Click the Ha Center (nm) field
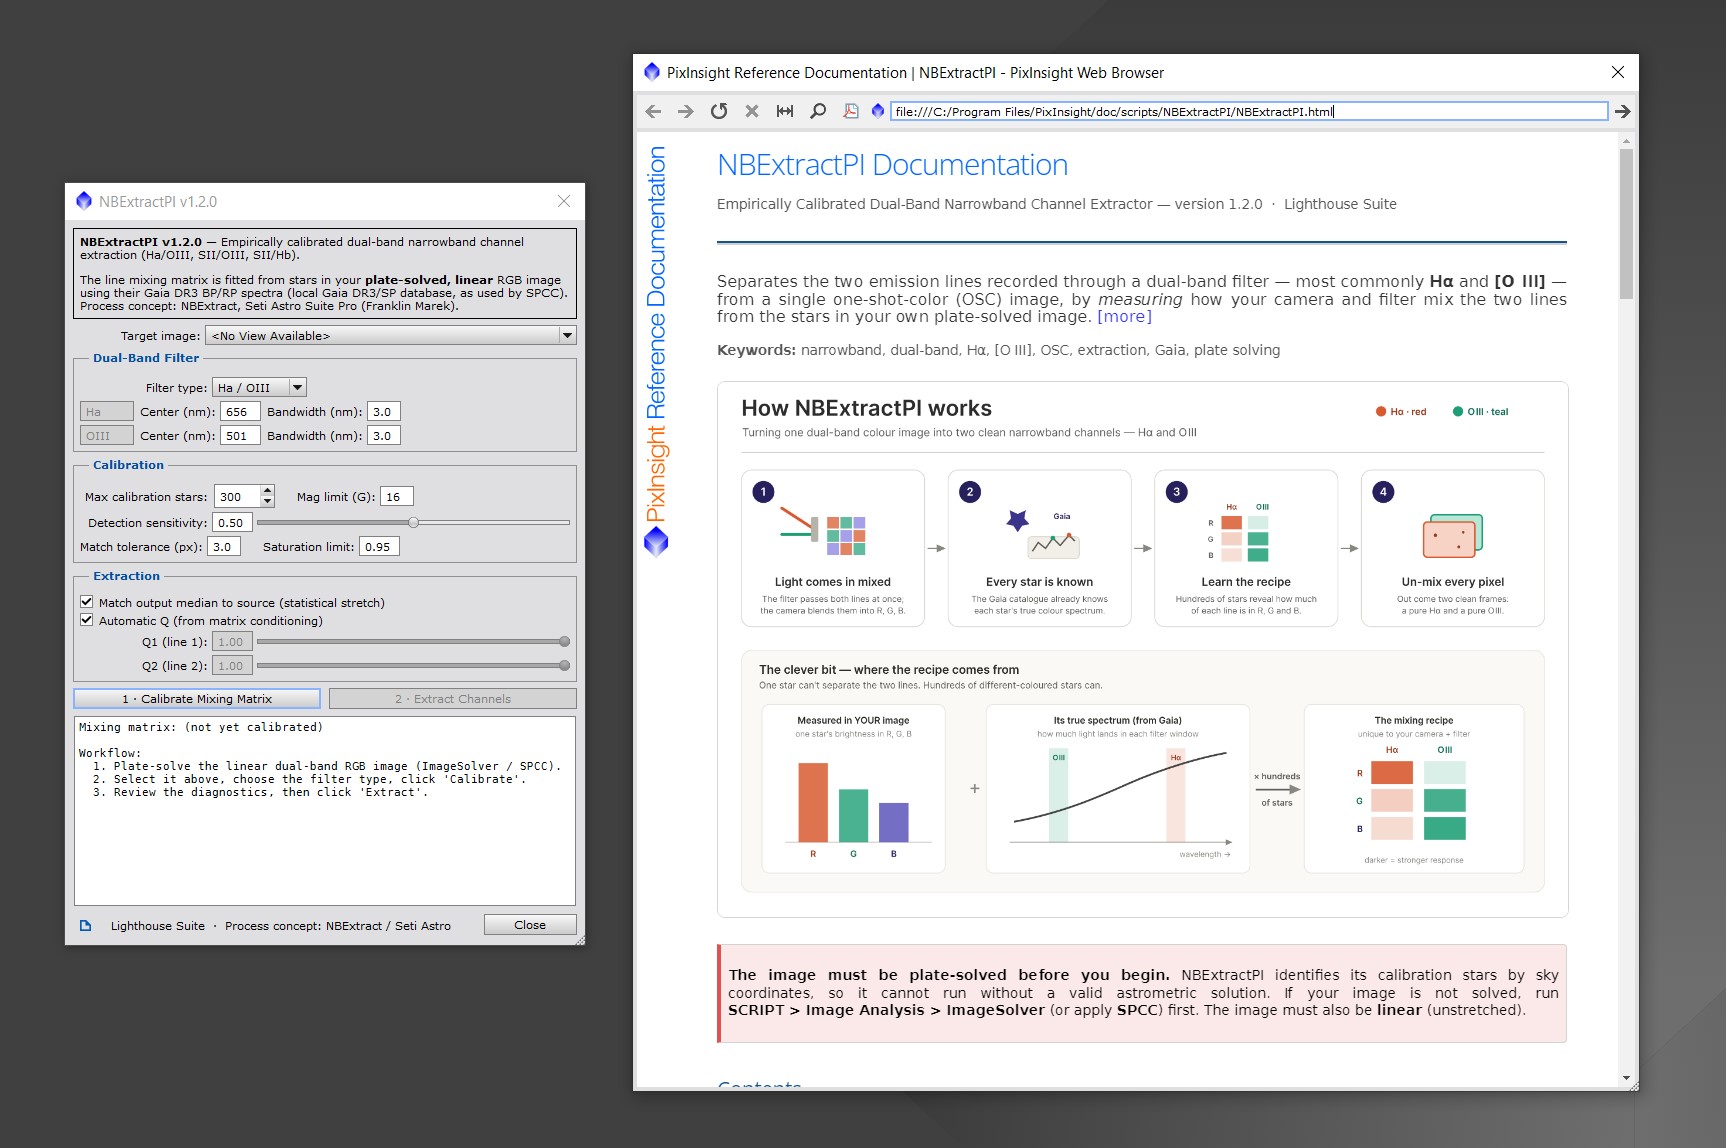The image size is (1726, 1148). click(x=240, y=411)
